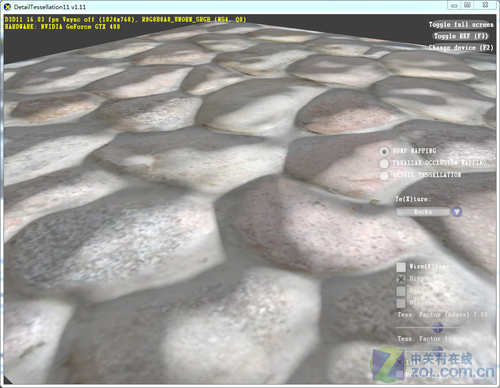Screen dimensions: 500x388
Task: Open the Rocks texture combo box
Action: tap(423, 212)
